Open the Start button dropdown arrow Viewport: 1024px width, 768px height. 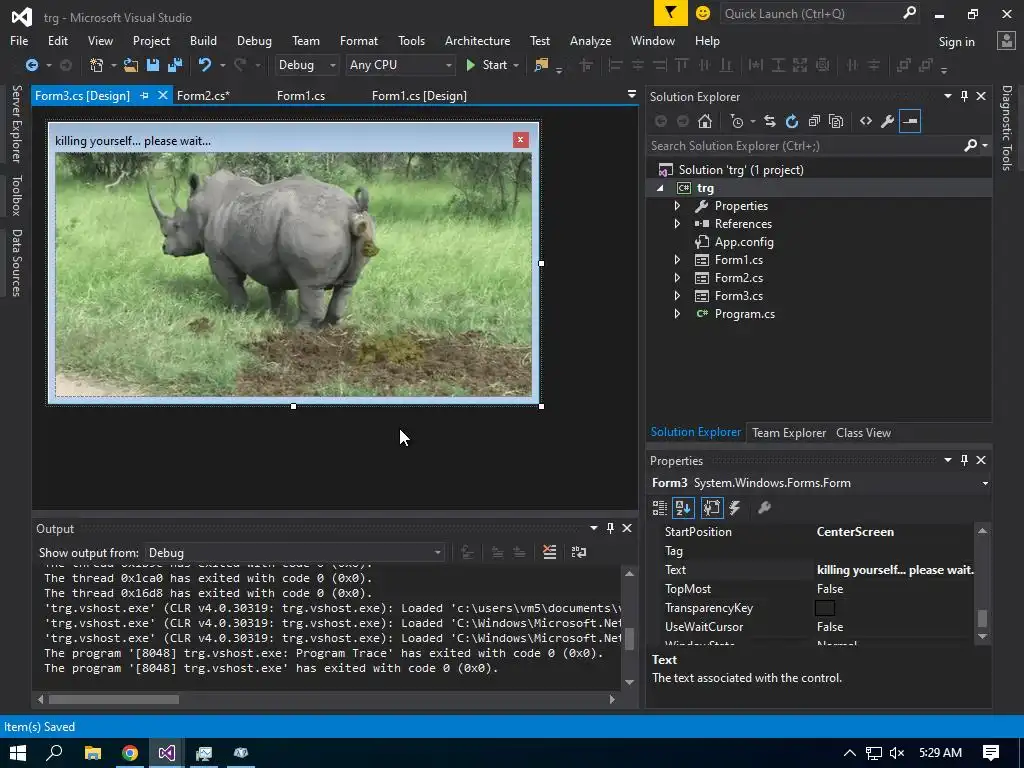click(516, 65)
